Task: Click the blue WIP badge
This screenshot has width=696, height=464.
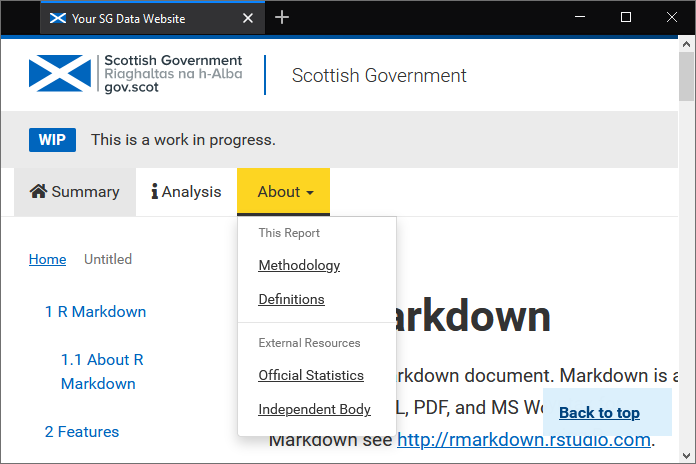Action: (x=52, y=140)
